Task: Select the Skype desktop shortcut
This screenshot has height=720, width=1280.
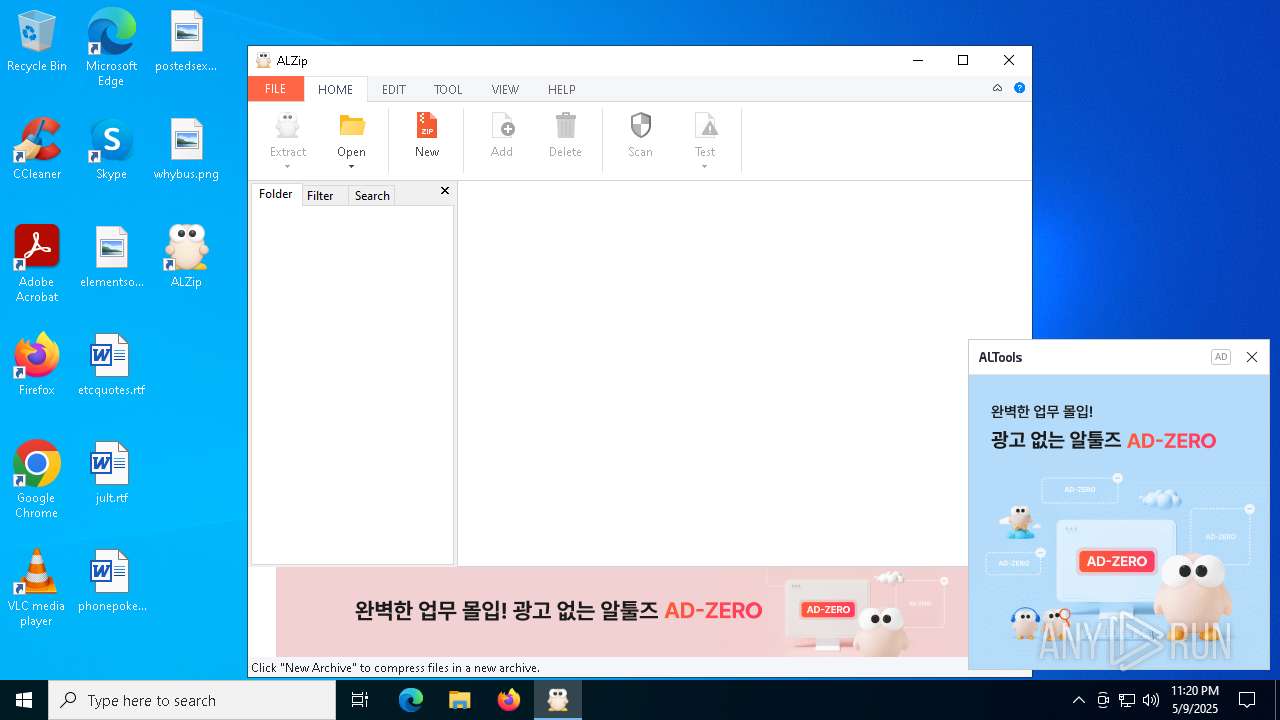Action: [x=111, y=150]
